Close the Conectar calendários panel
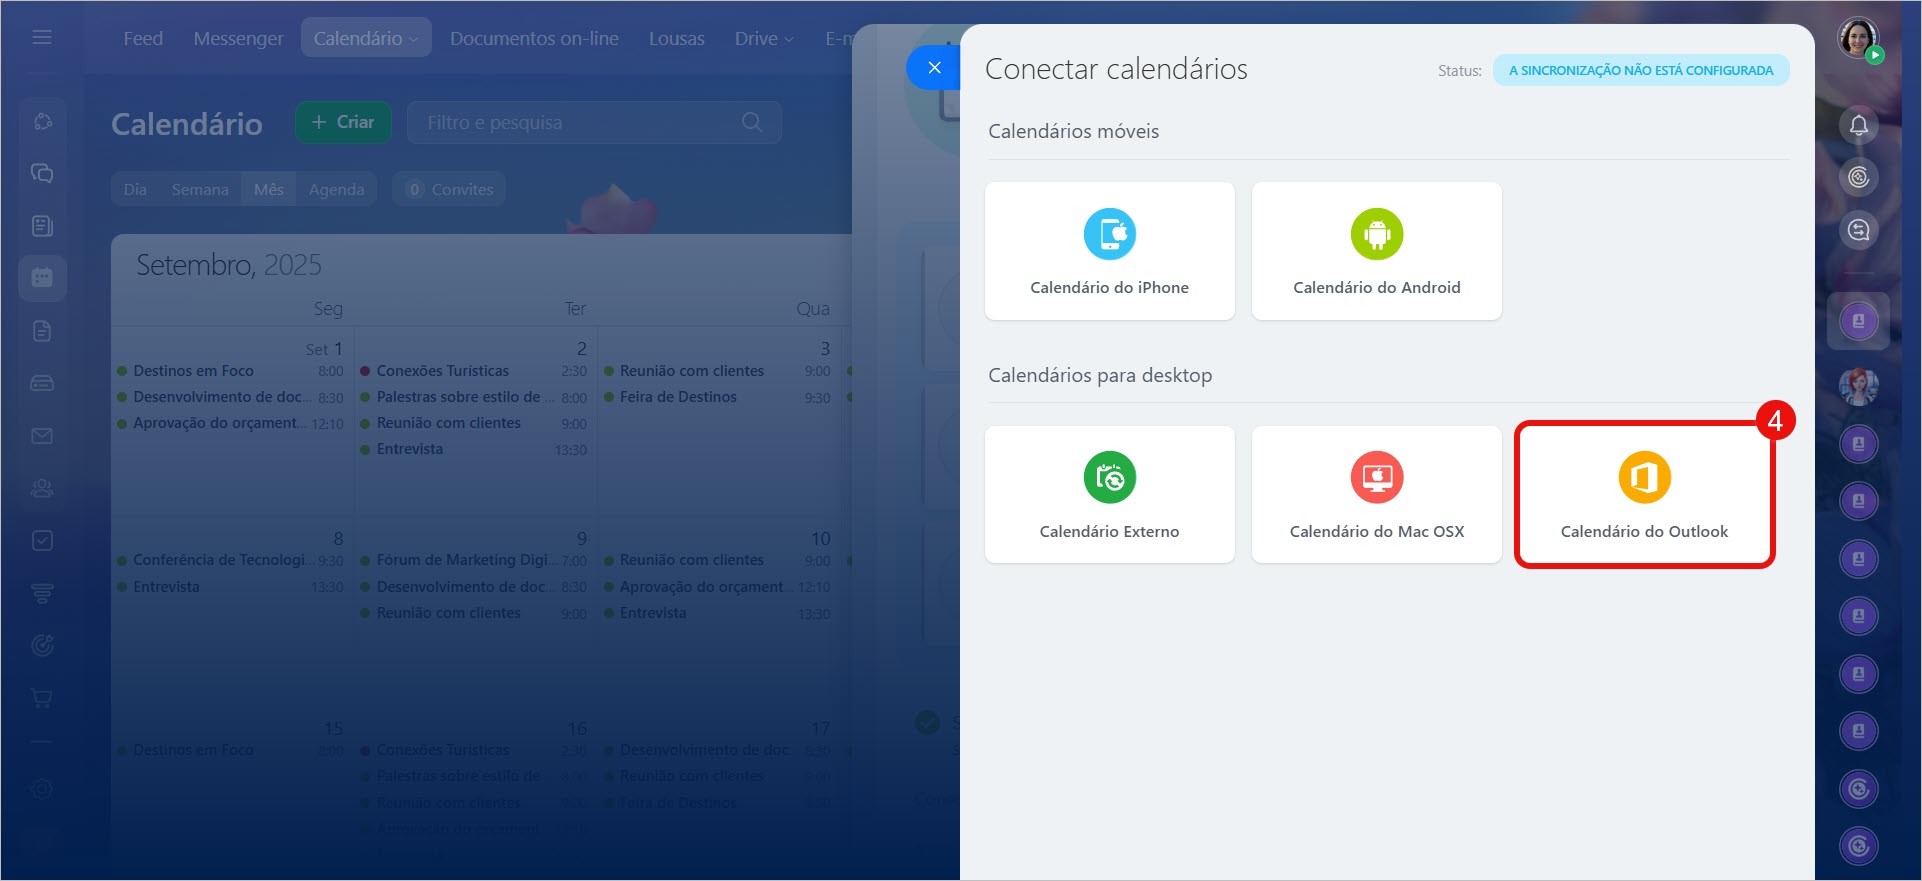The width and height of the screenshot is (1922, 881). click(x=934, y=67)
